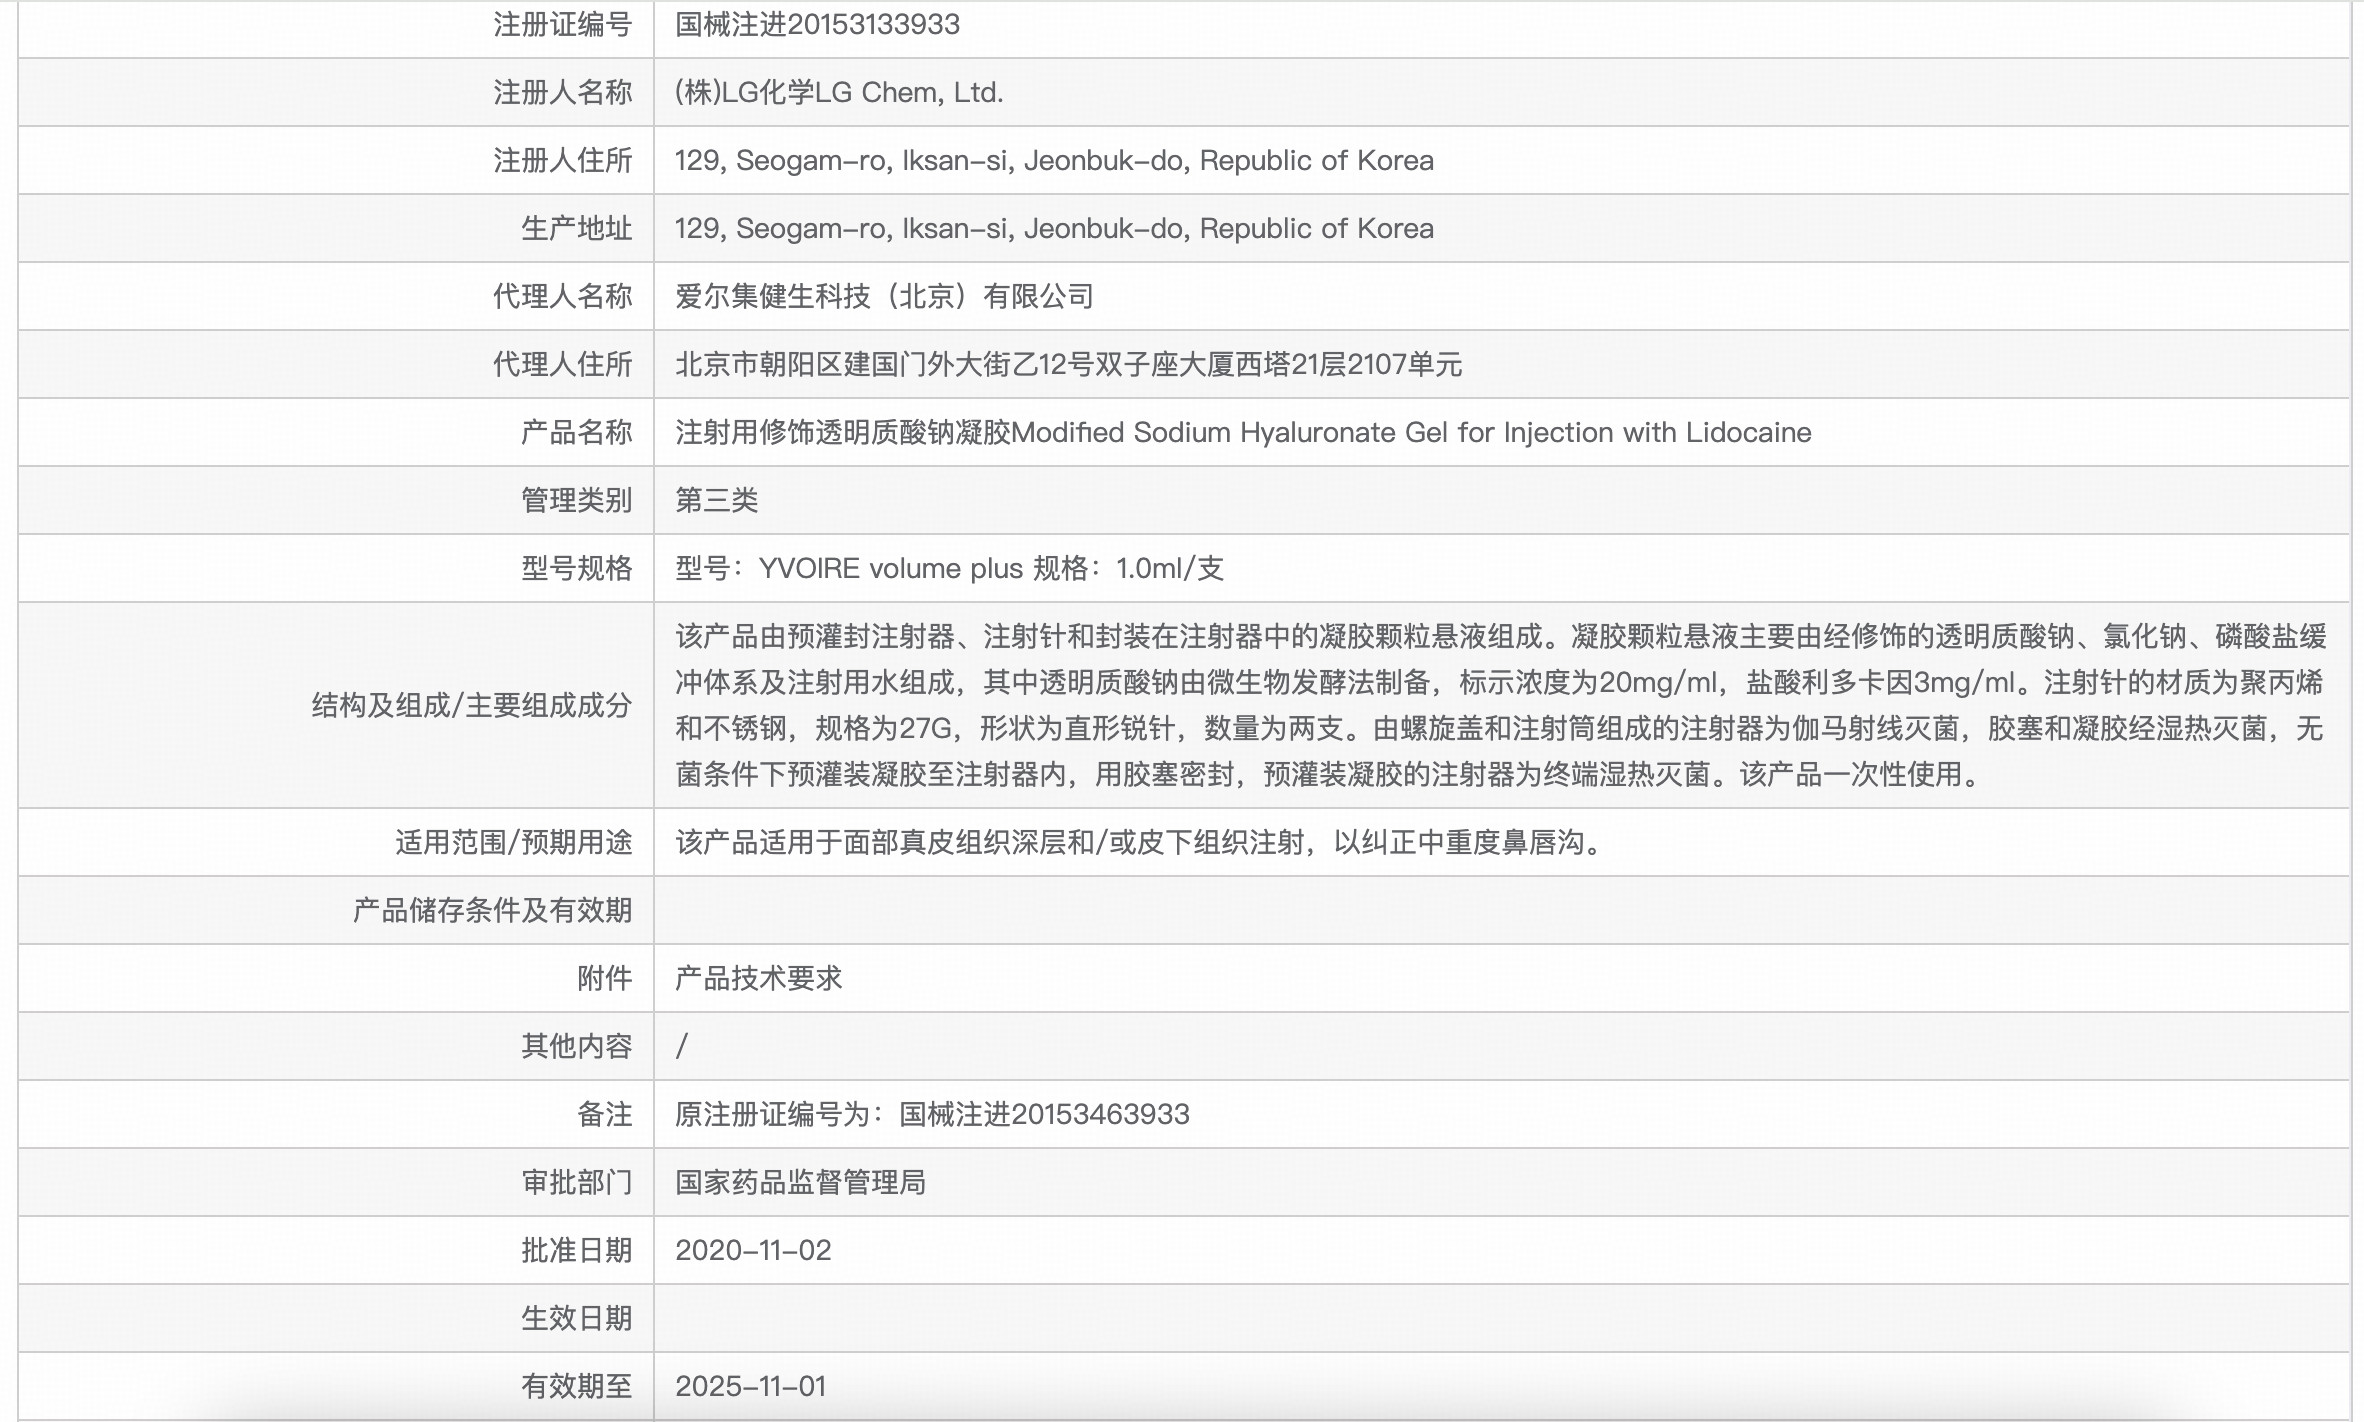This screenshot has width=2364, height=1422.
Task: Click the 第三类 management category value
Action: pos(716,501)
